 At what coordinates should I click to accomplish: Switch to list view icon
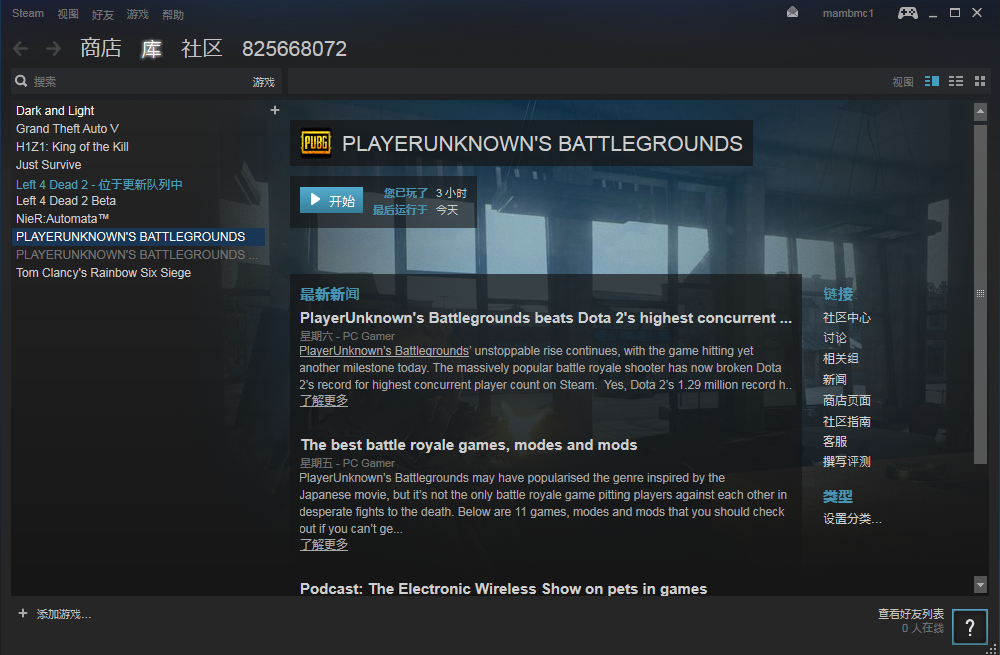[956, 81]
